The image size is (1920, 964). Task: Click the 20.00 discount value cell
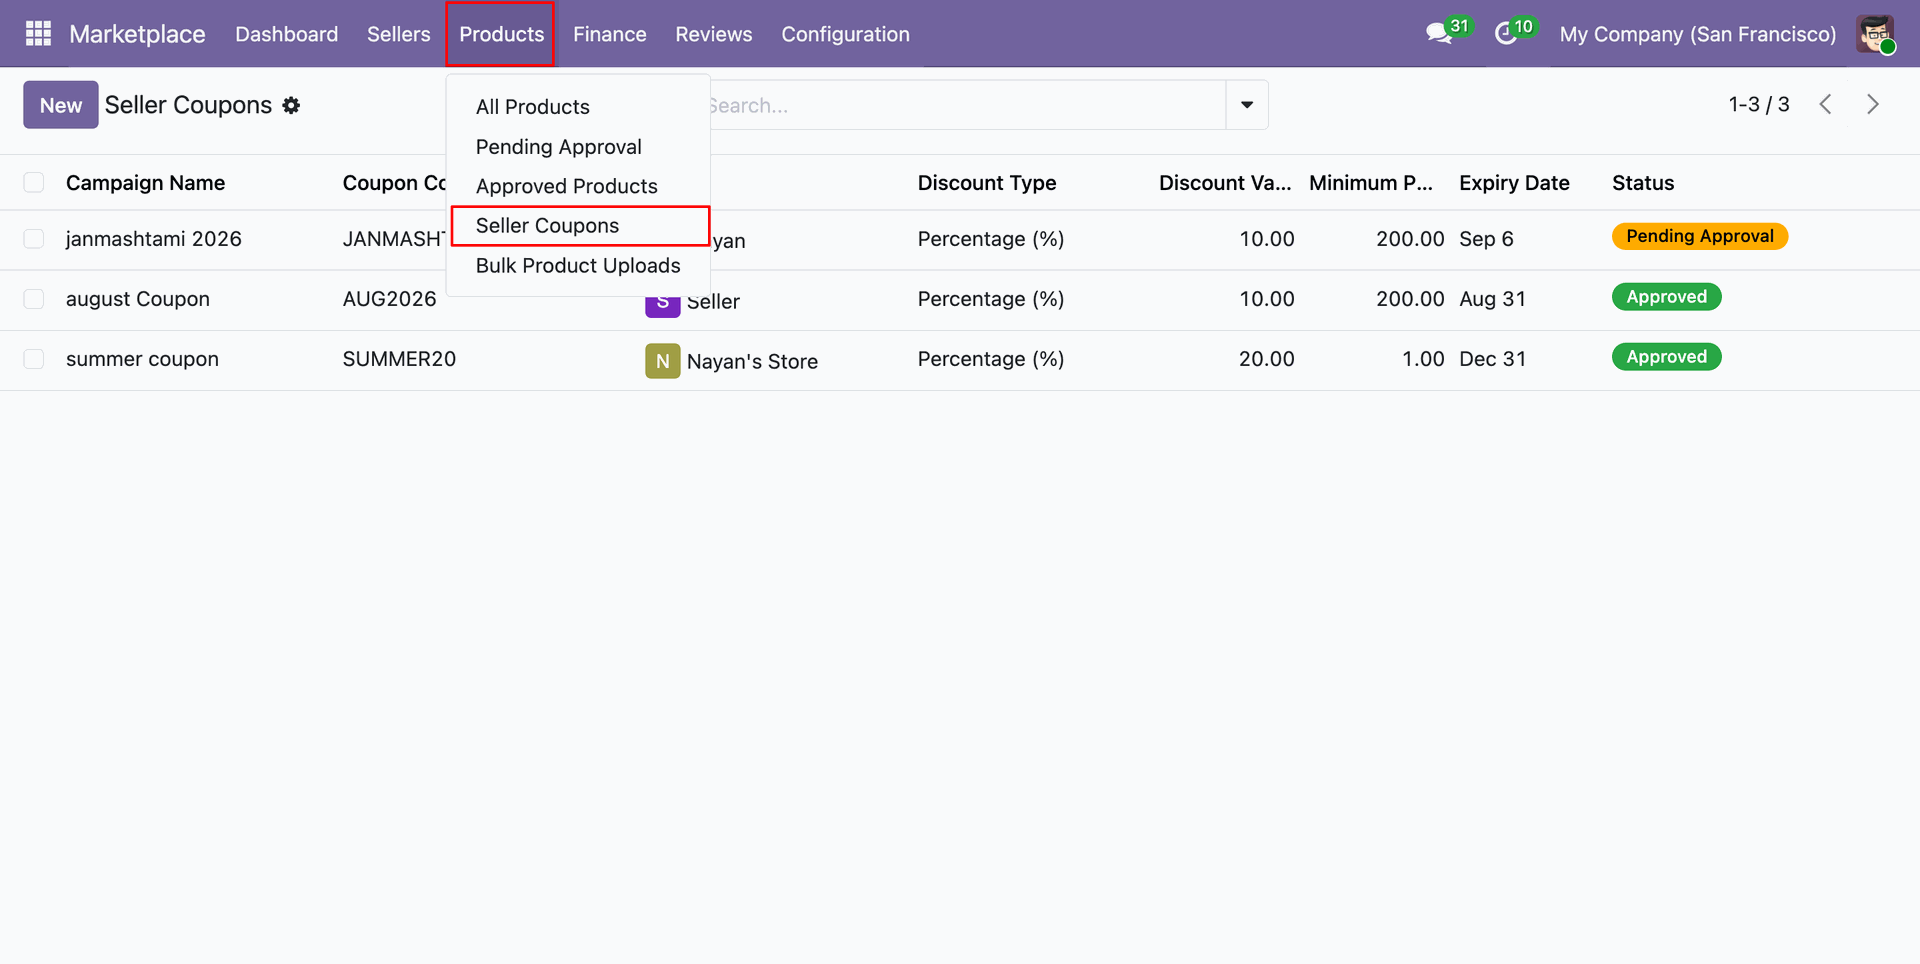(1266, 359)
